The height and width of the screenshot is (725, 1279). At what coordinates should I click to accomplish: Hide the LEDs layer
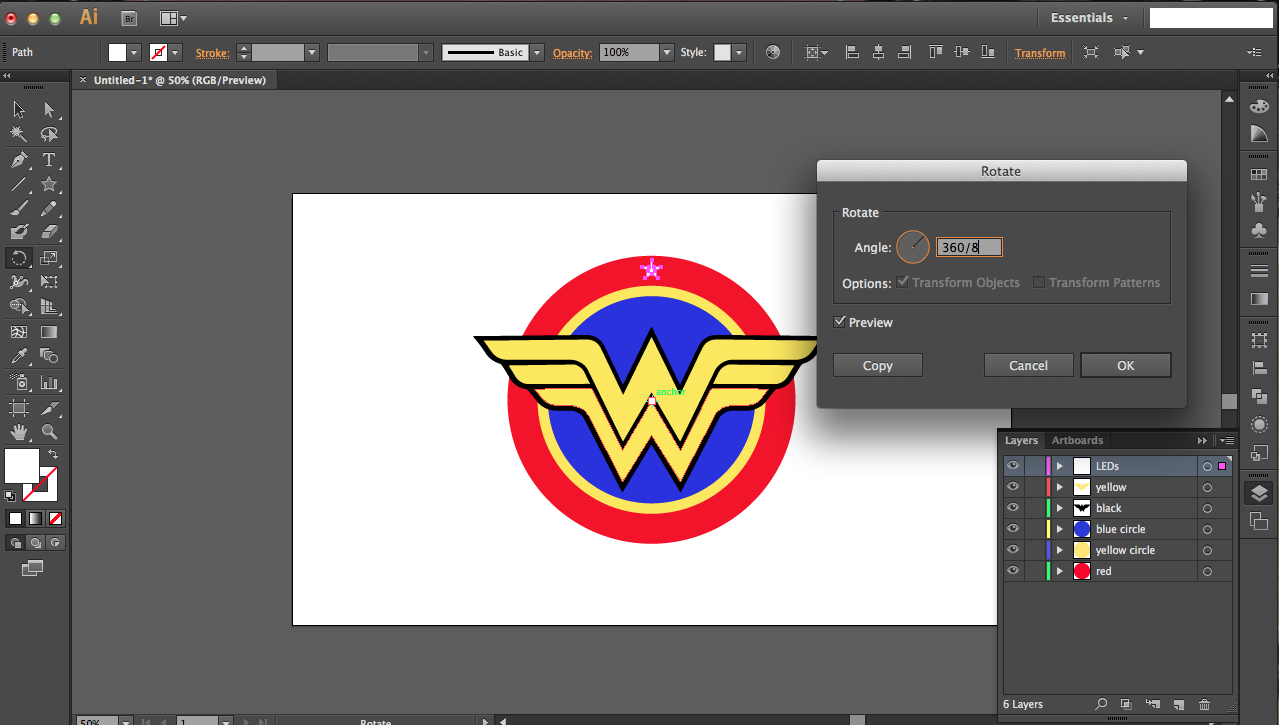point(1013,466)
